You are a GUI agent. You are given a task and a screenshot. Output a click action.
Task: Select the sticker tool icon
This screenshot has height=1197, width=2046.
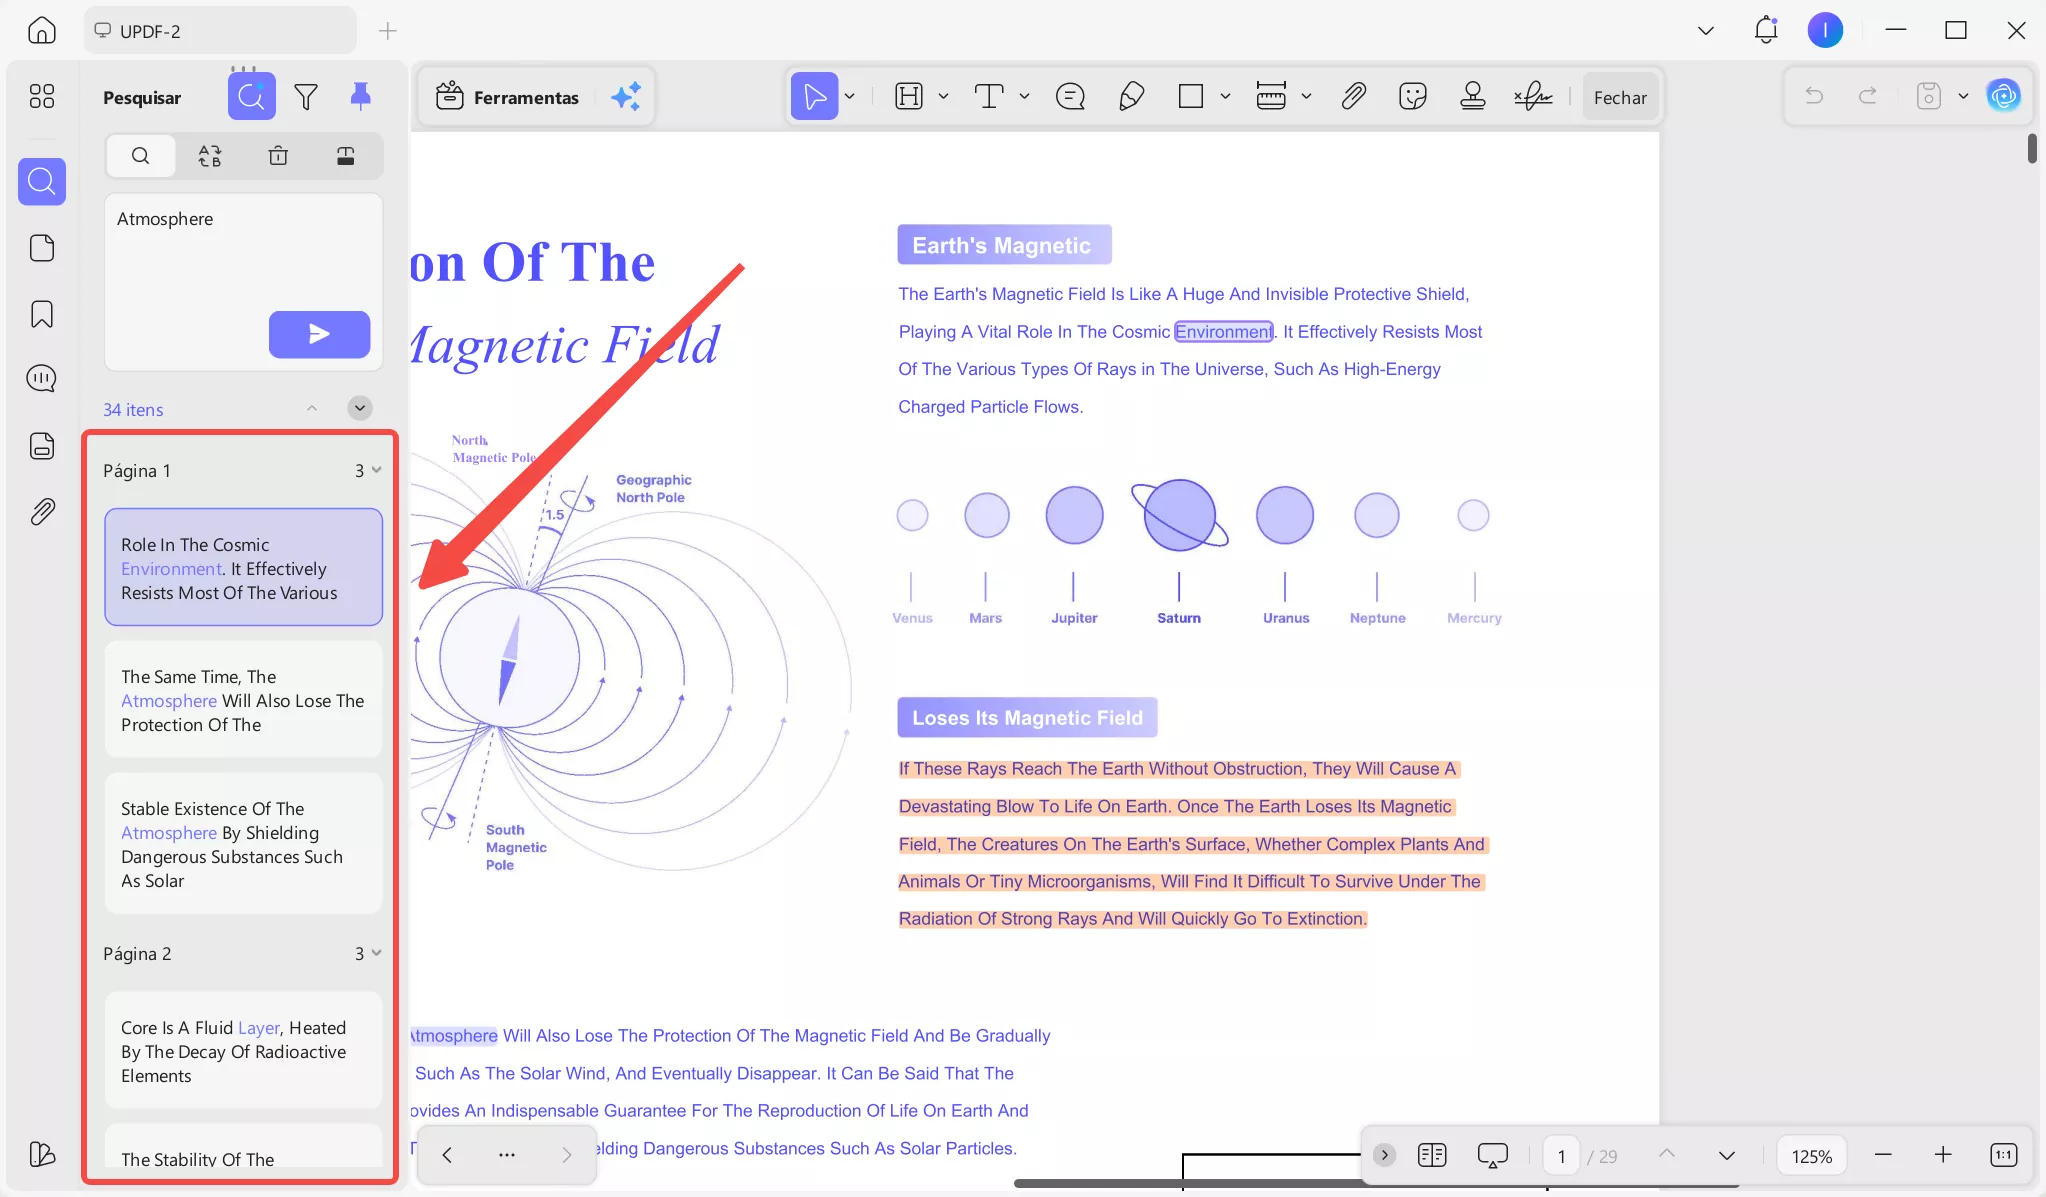(1412, 97)
